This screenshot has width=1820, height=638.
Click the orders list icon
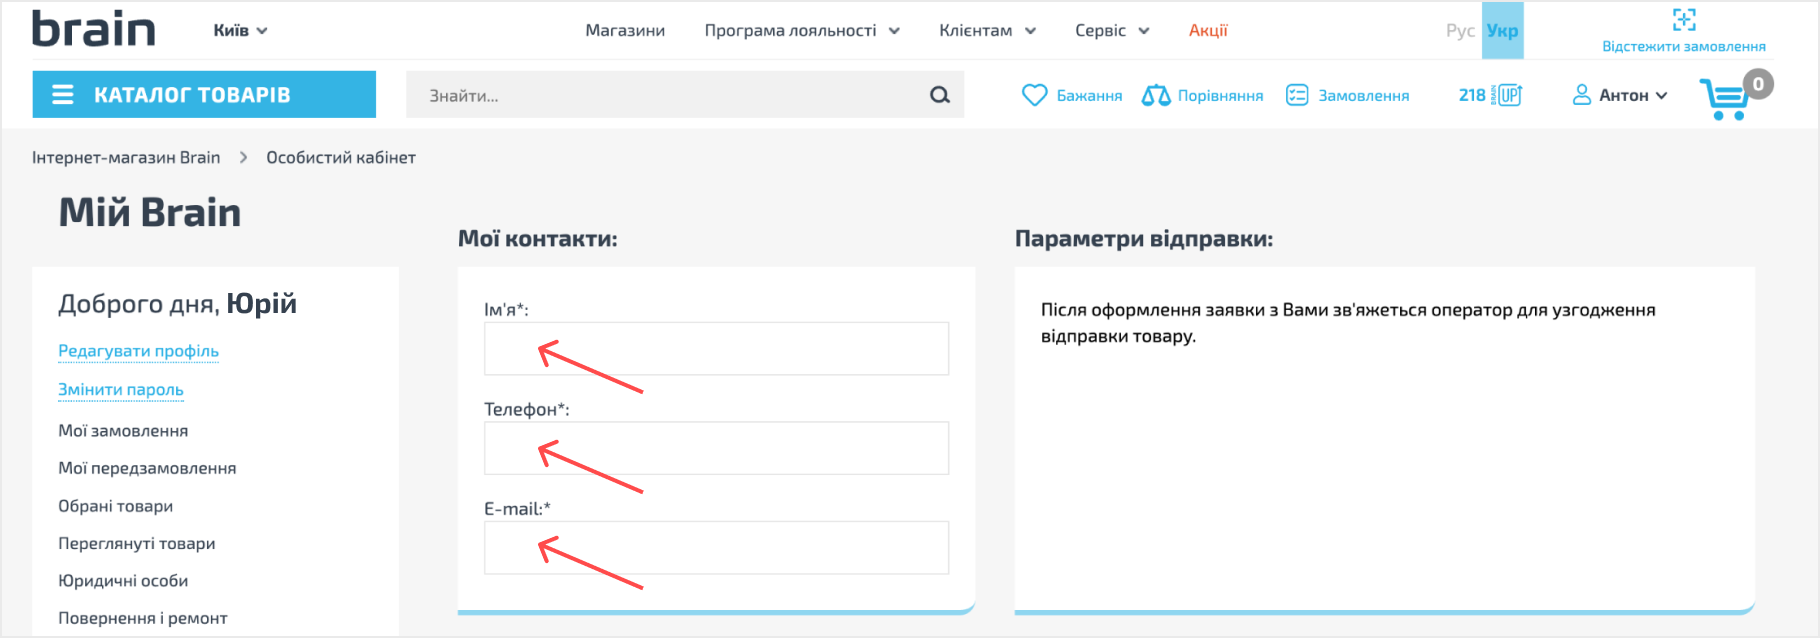point(1297,95)
